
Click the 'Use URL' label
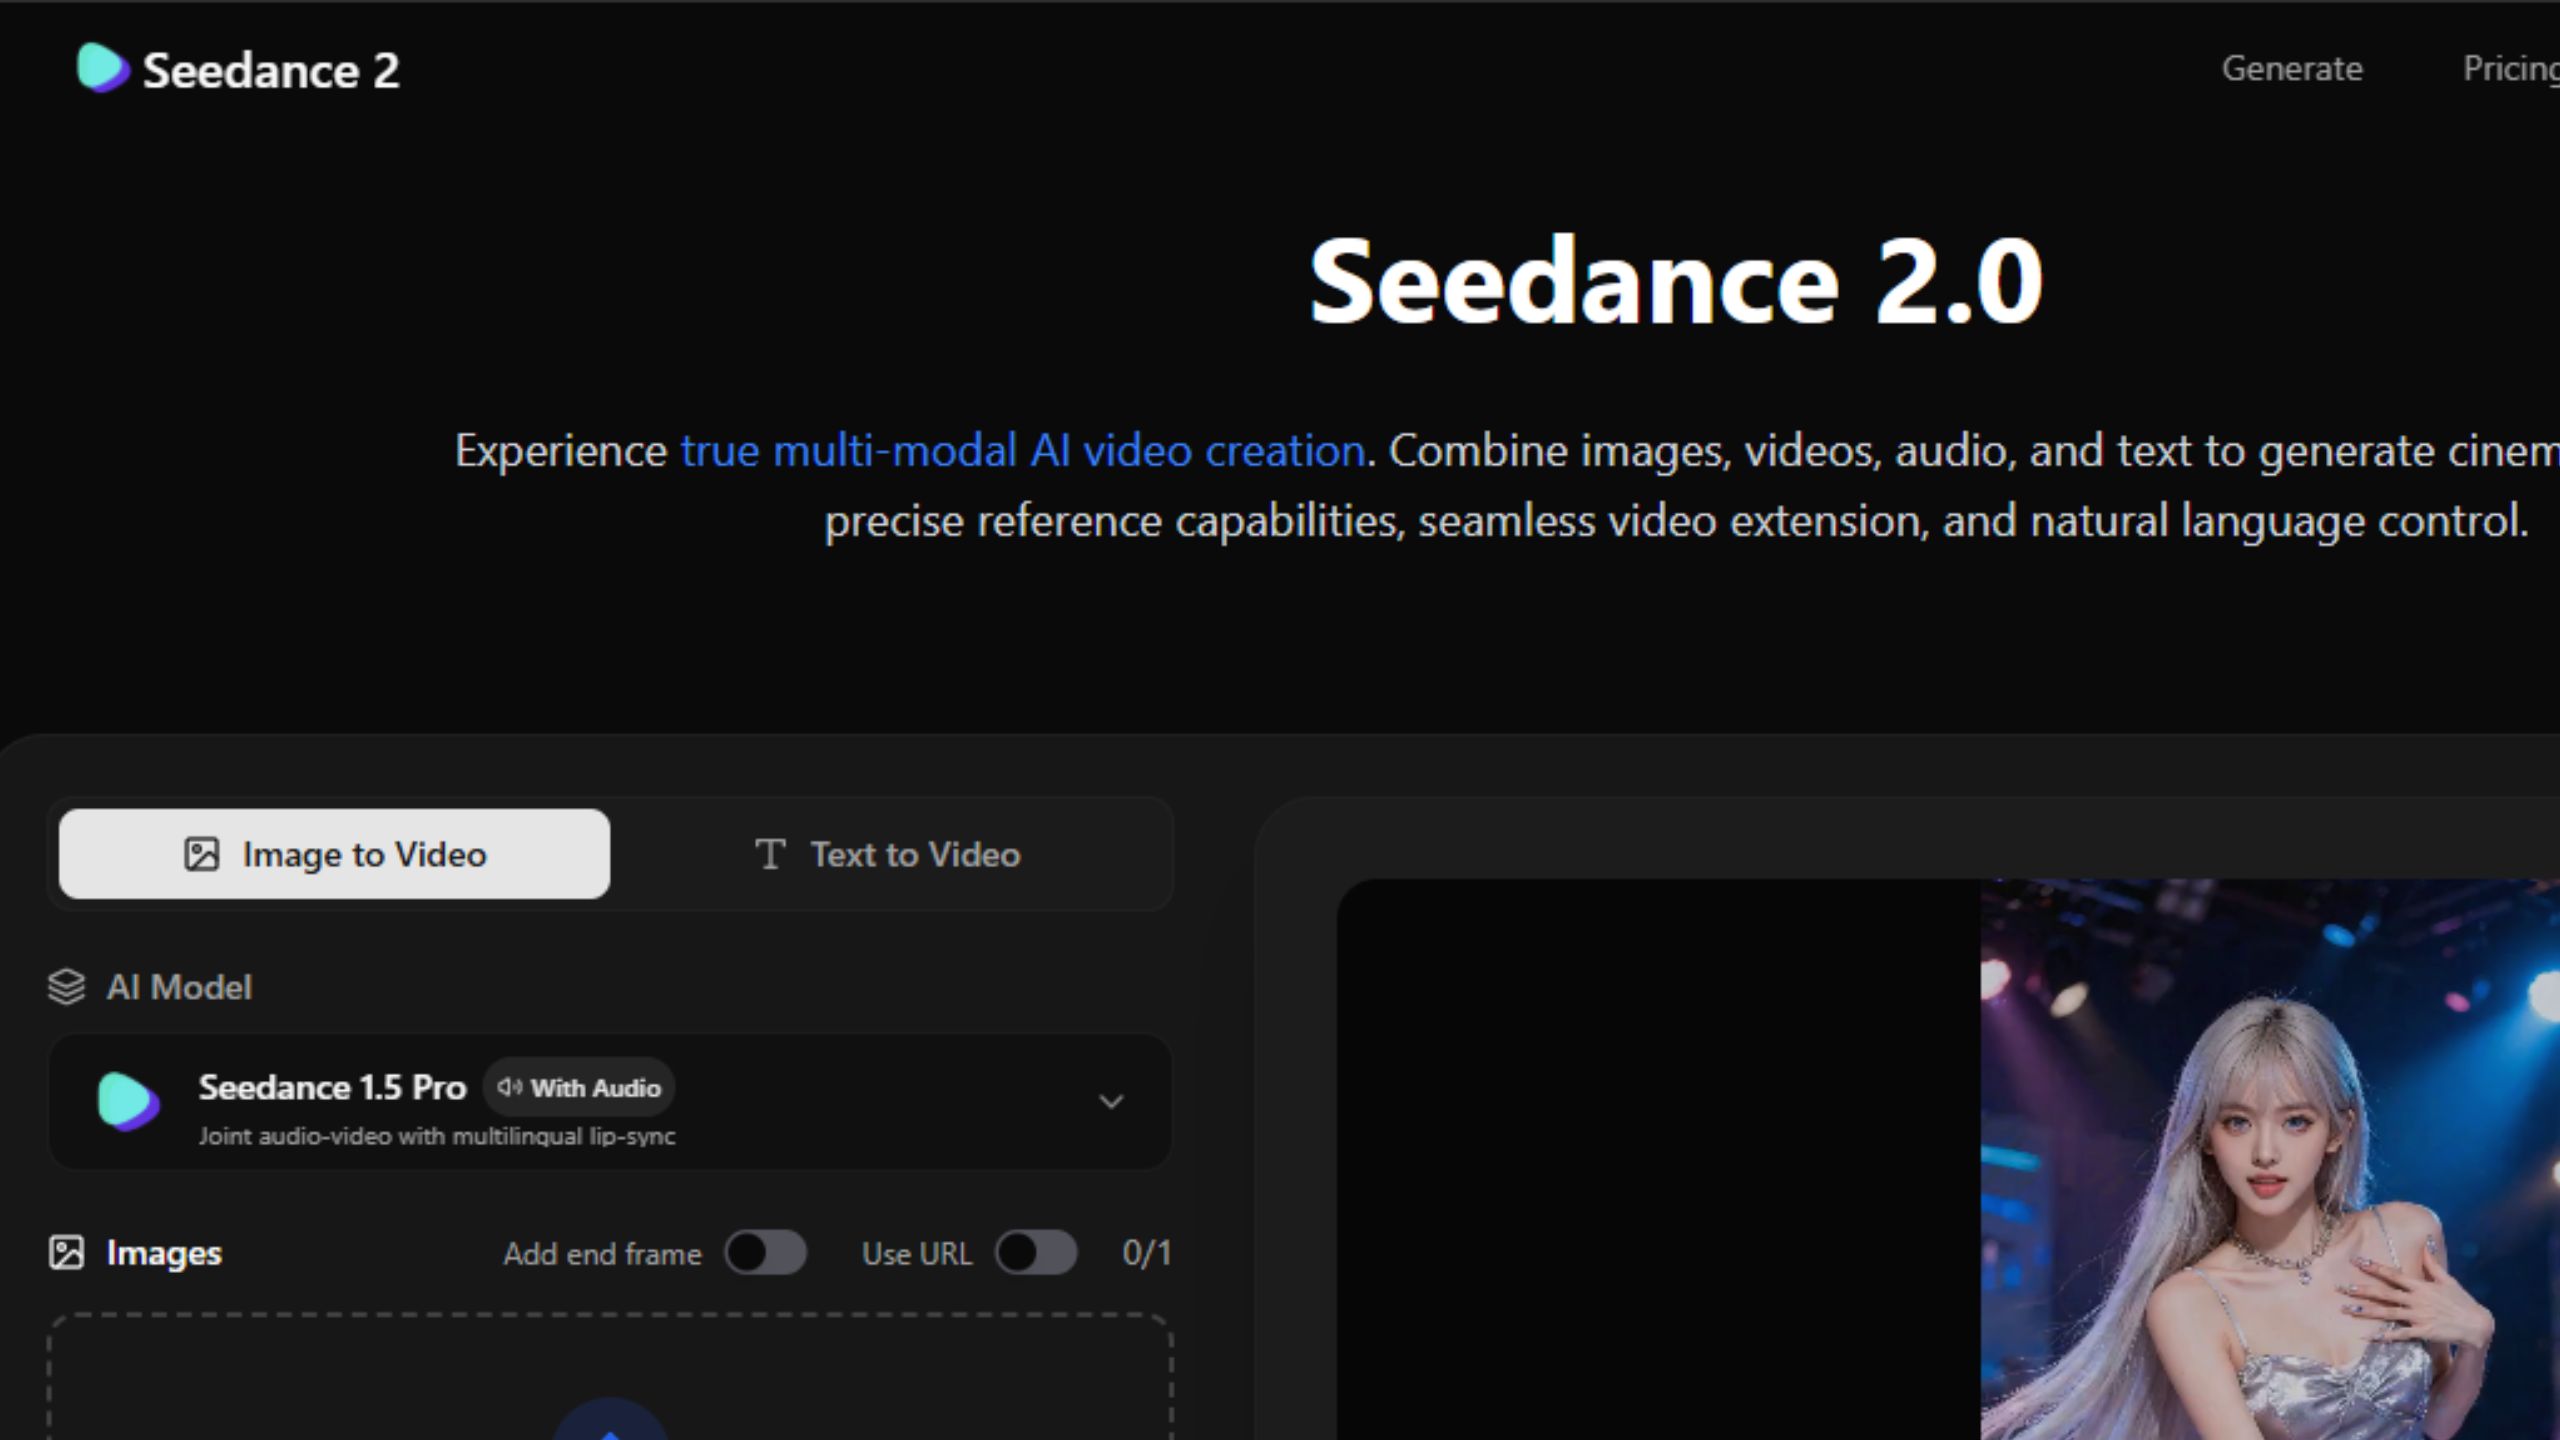[x=916, y=1254]
